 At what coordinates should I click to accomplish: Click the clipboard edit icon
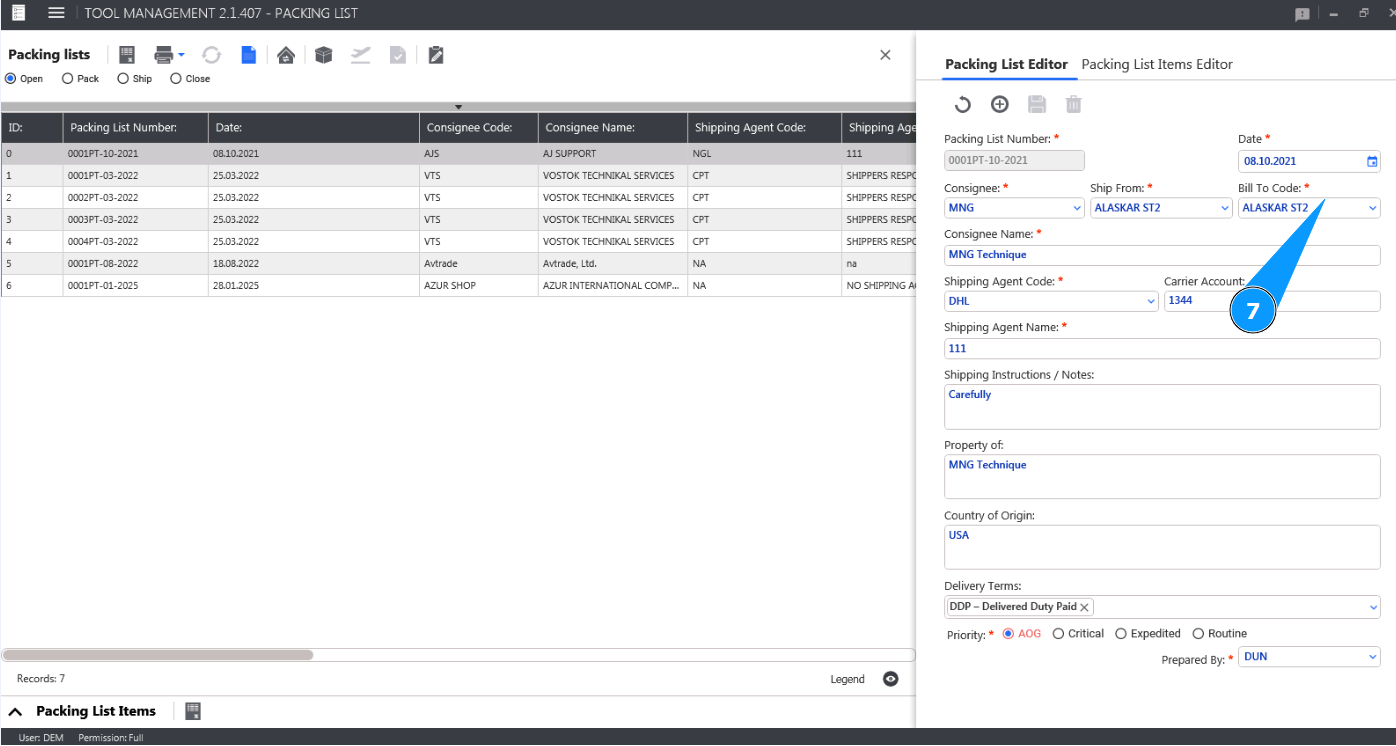[435, 55]
